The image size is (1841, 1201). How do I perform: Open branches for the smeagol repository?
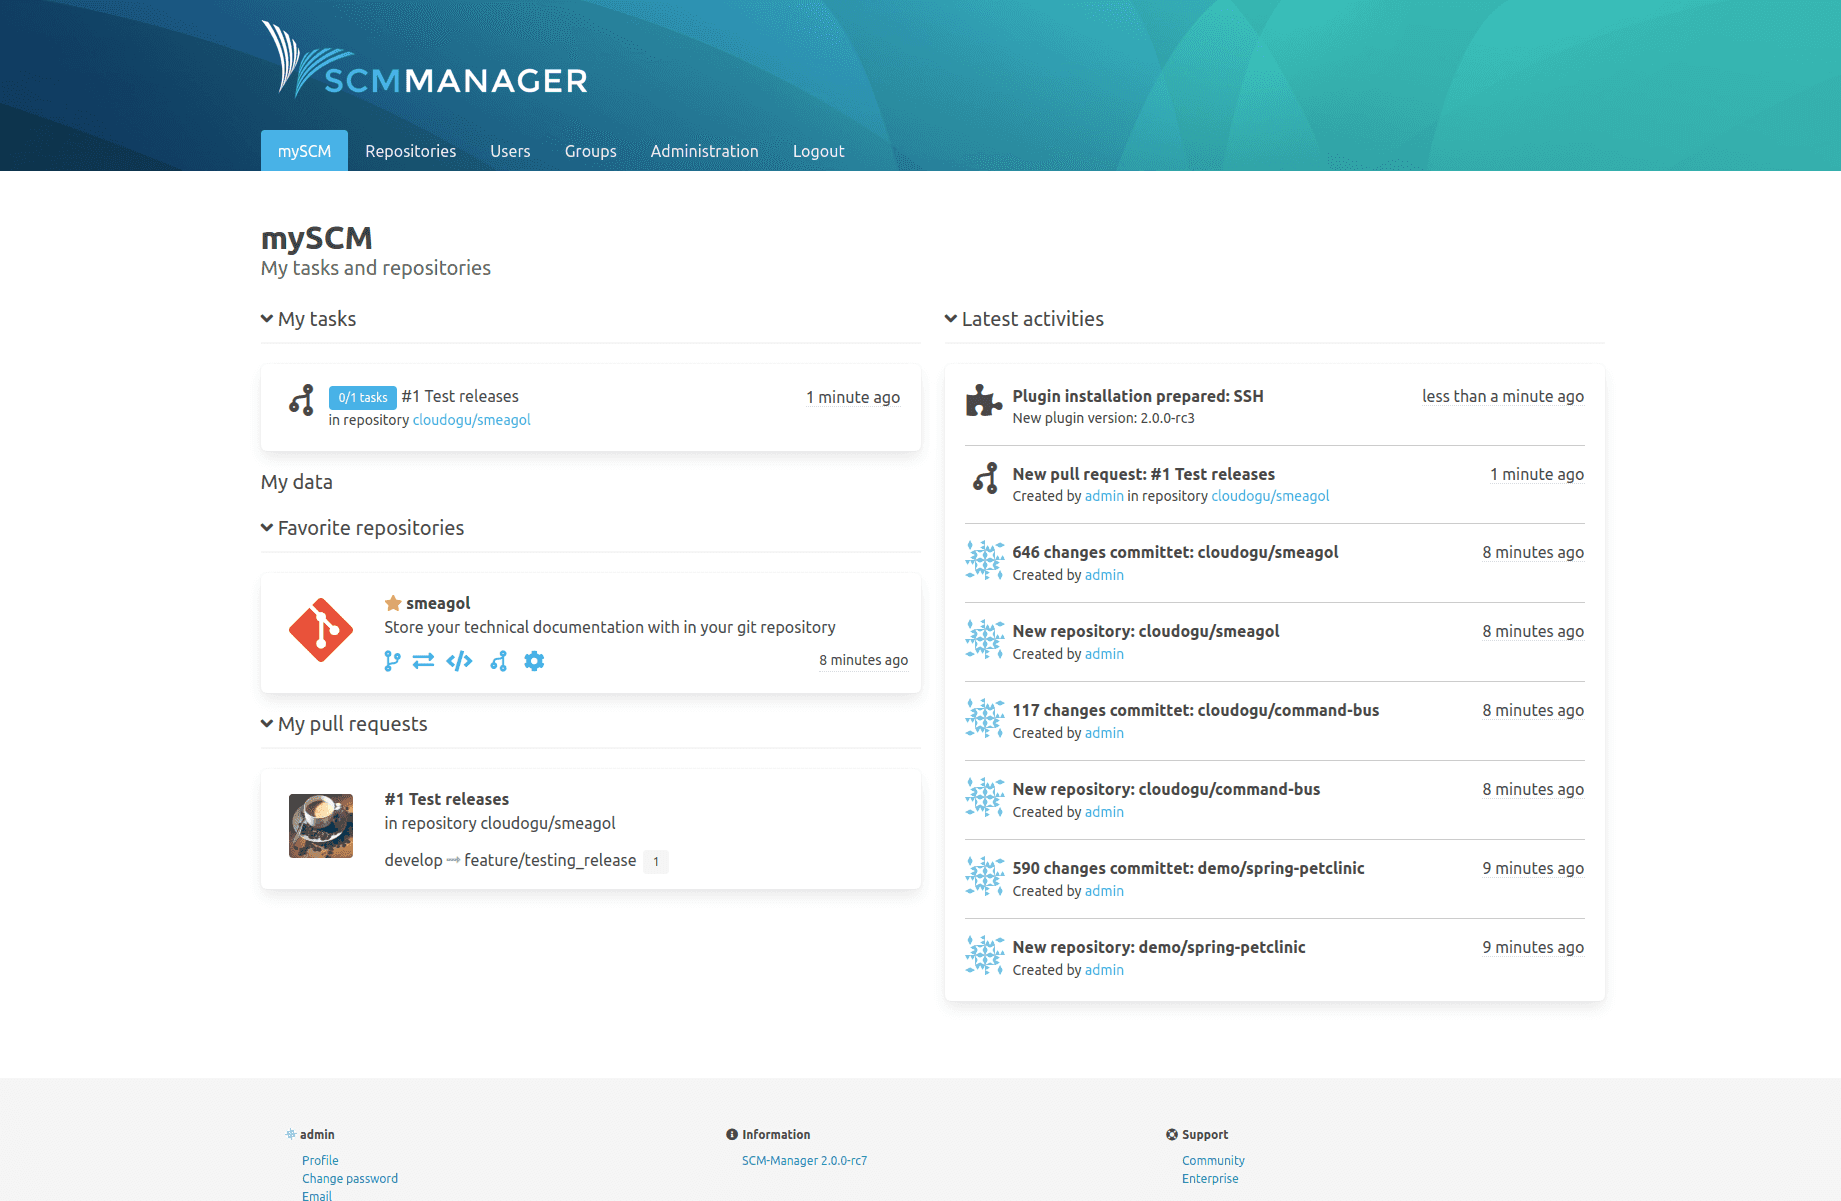coord(391,660)
